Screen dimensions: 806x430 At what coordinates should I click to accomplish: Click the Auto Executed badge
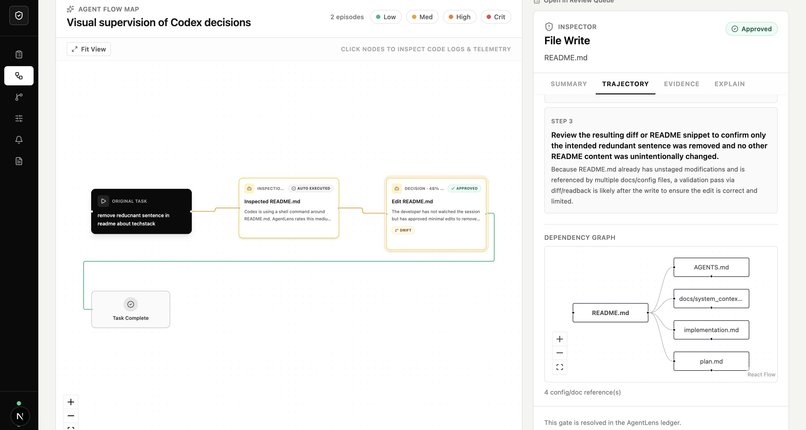tap(310, 189)
